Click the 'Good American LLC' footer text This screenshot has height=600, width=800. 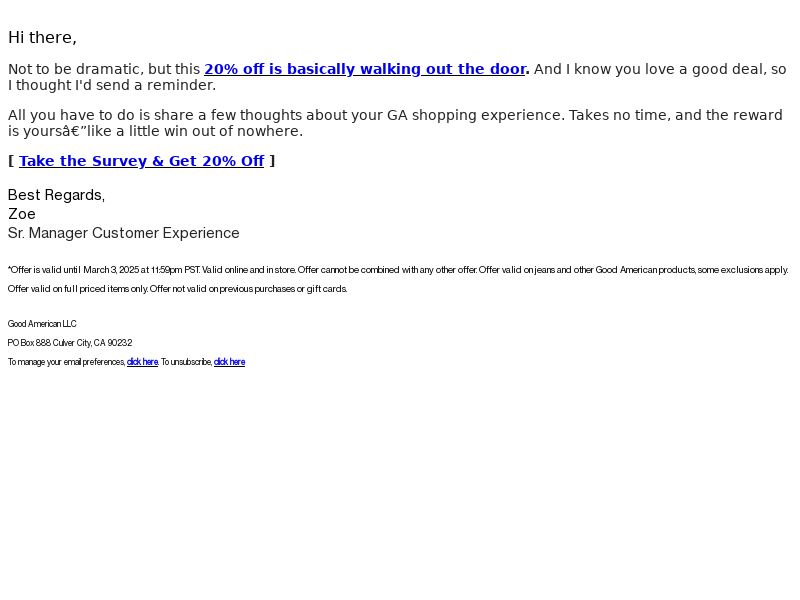(x=42, y=324)
